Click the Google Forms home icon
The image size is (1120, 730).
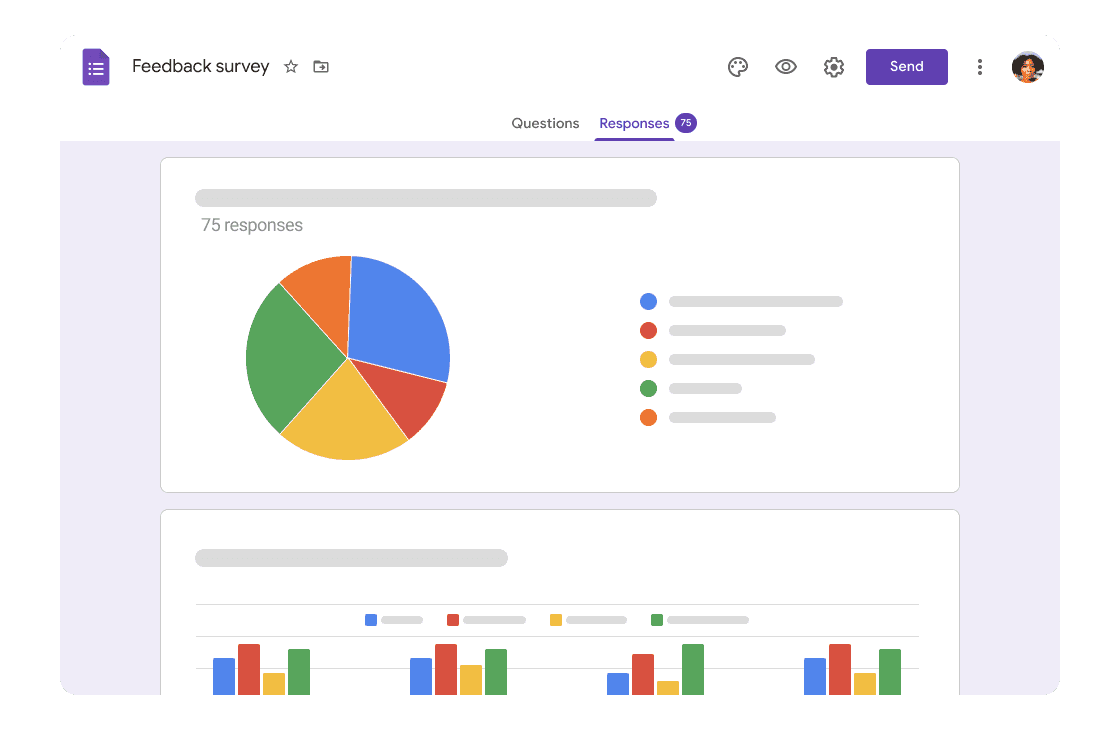[96, 67]
